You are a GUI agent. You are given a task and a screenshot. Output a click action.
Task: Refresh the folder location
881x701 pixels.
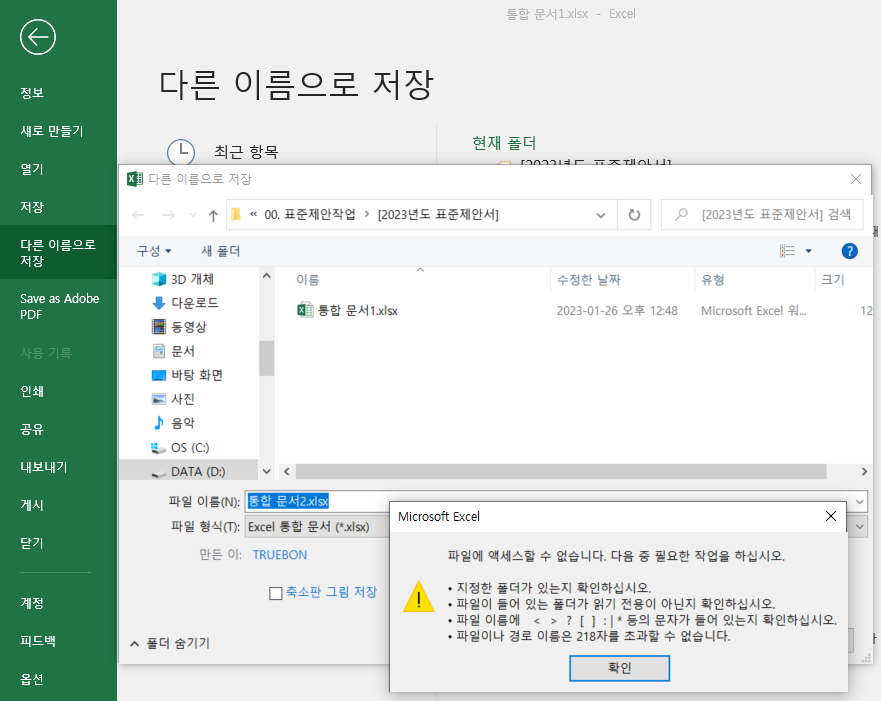coord(634,215)
